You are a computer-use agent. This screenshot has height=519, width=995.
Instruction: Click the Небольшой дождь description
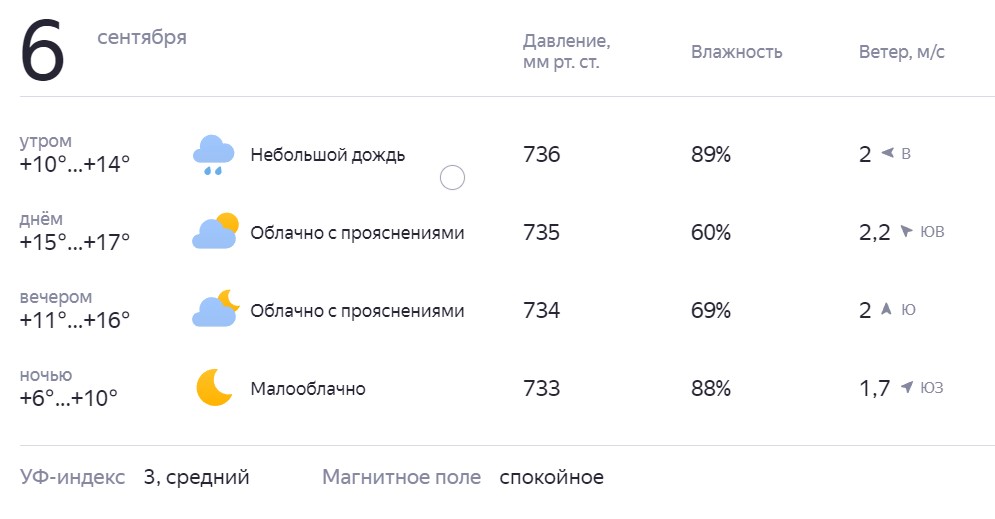pos(327,155)
